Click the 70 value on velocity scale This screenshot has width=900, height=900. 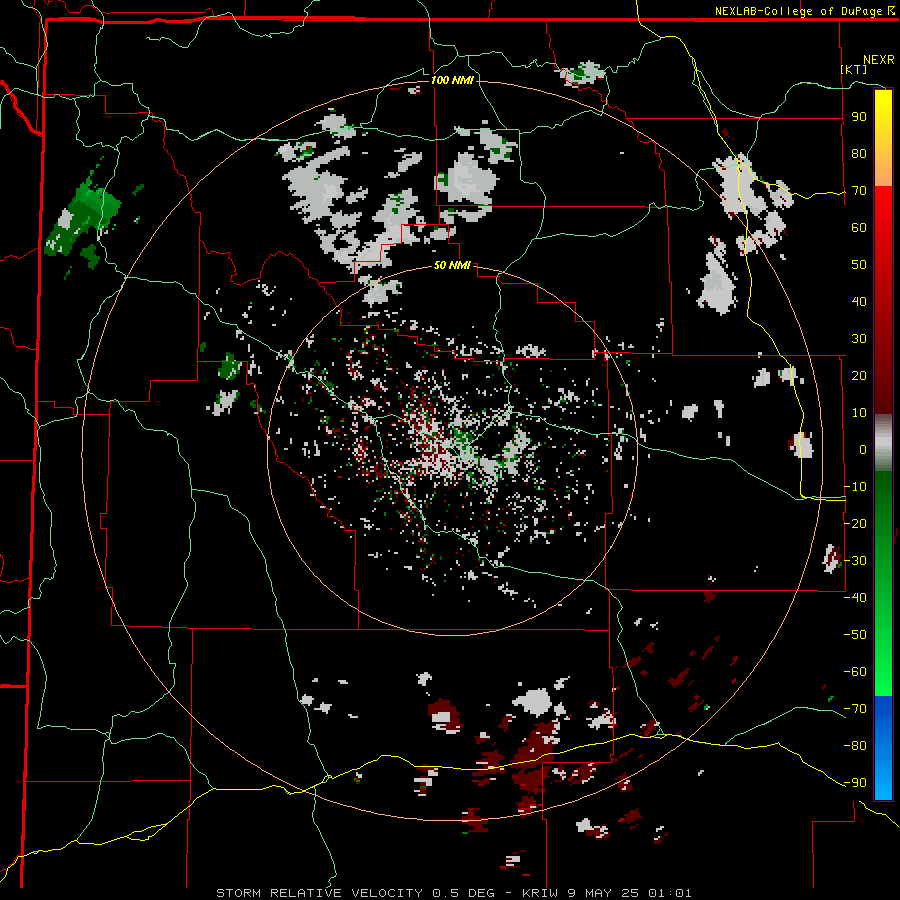[859, 191]
